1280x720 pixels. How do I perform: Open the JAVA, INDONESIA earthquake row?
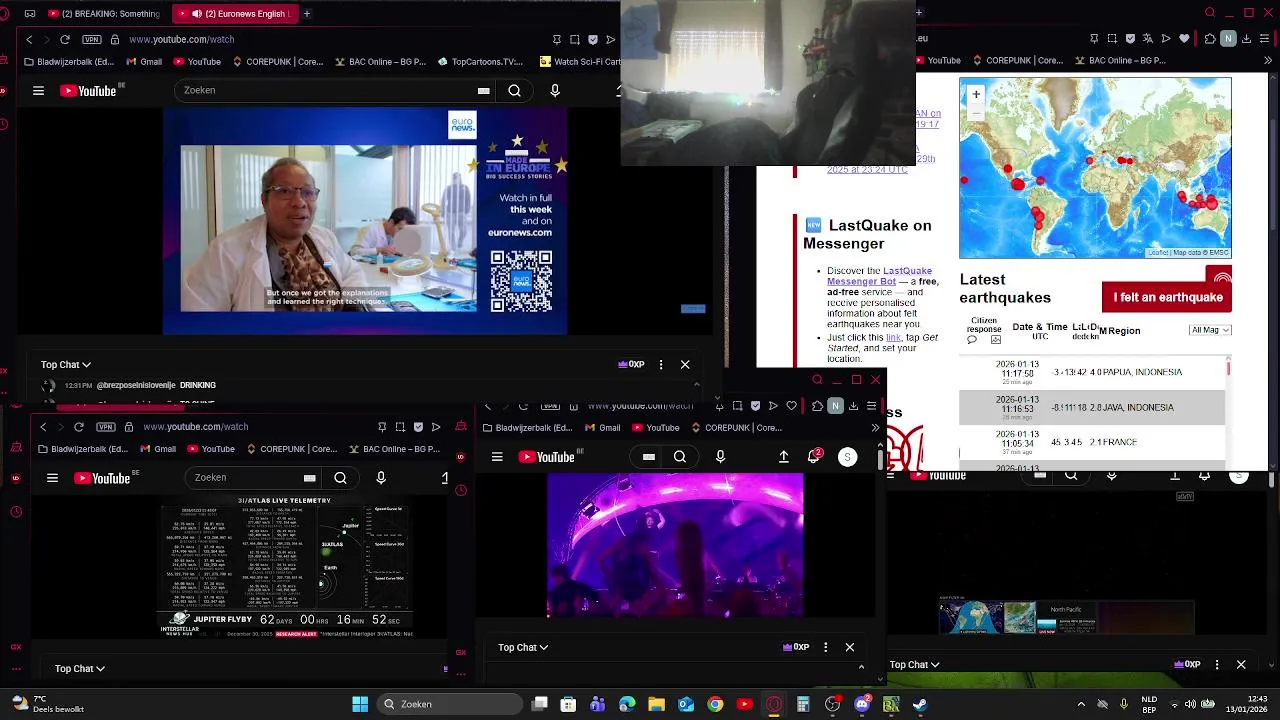click(x=1092, y=407)
